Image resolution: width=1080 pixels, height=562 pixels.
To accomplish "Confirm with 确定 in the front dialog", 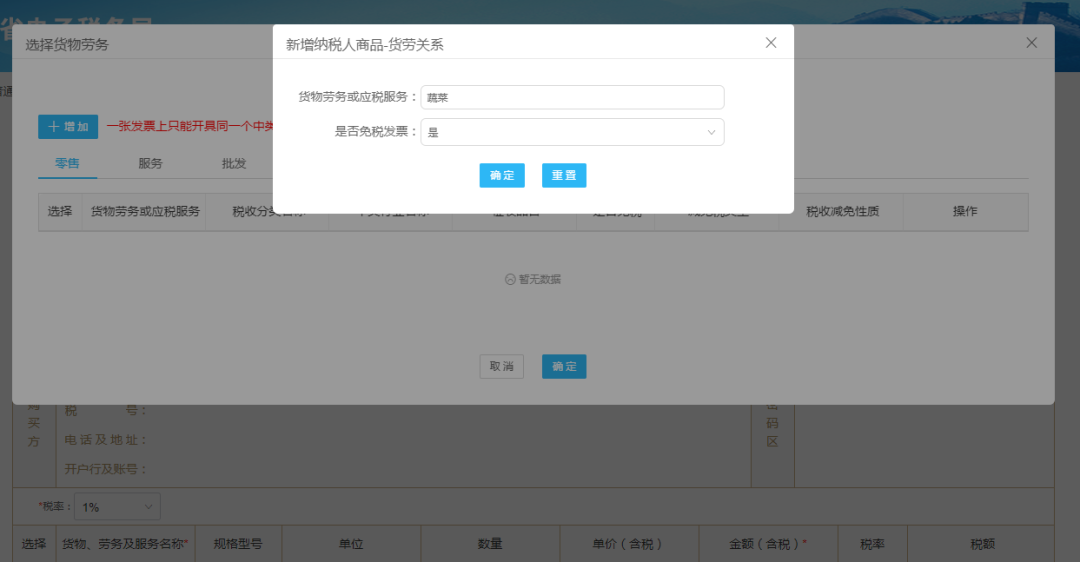I will (x=502, y=176).
